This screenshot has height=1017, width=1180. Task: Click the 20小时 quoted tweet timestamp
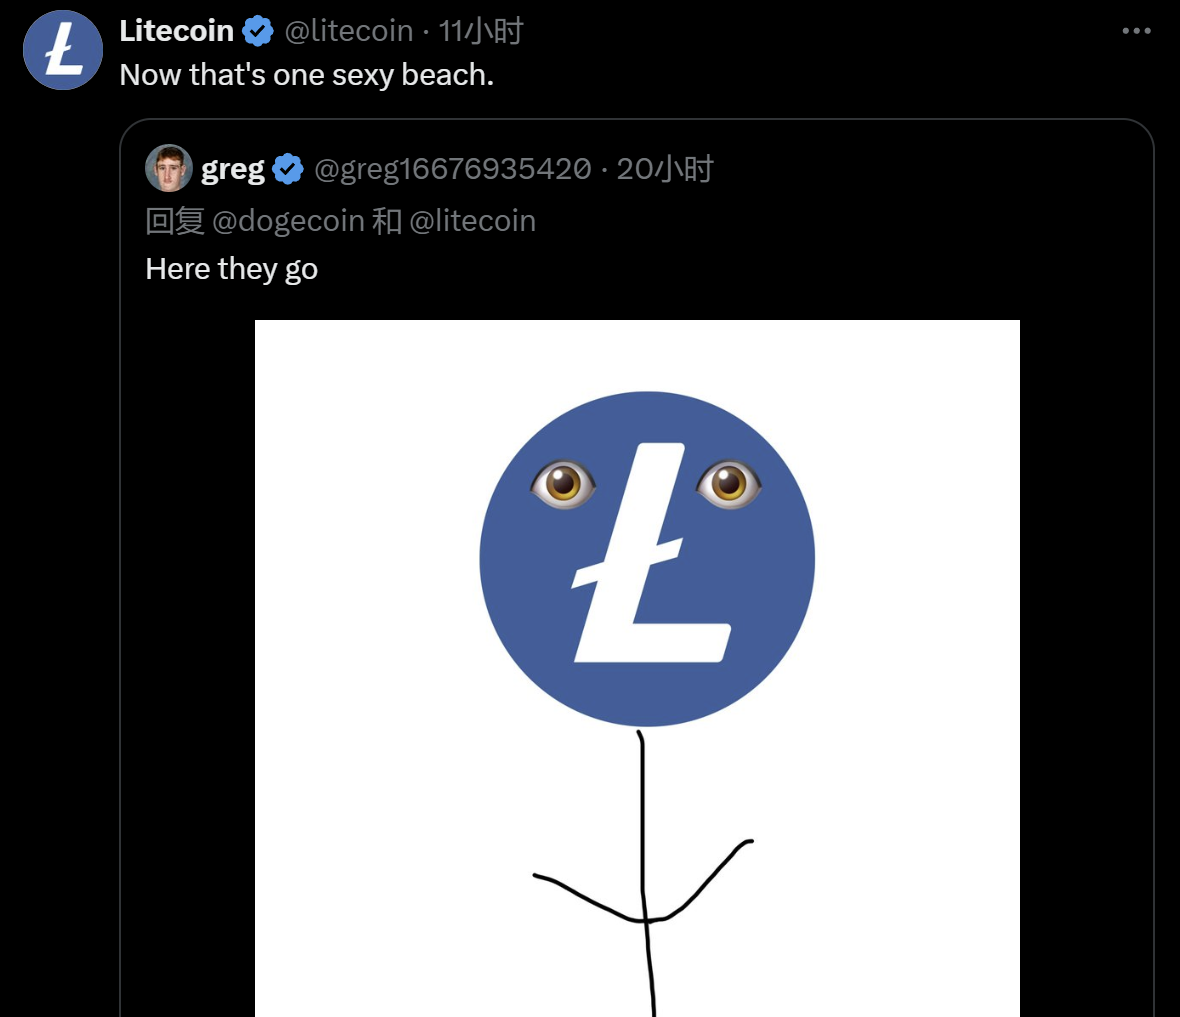coord(665,169)
